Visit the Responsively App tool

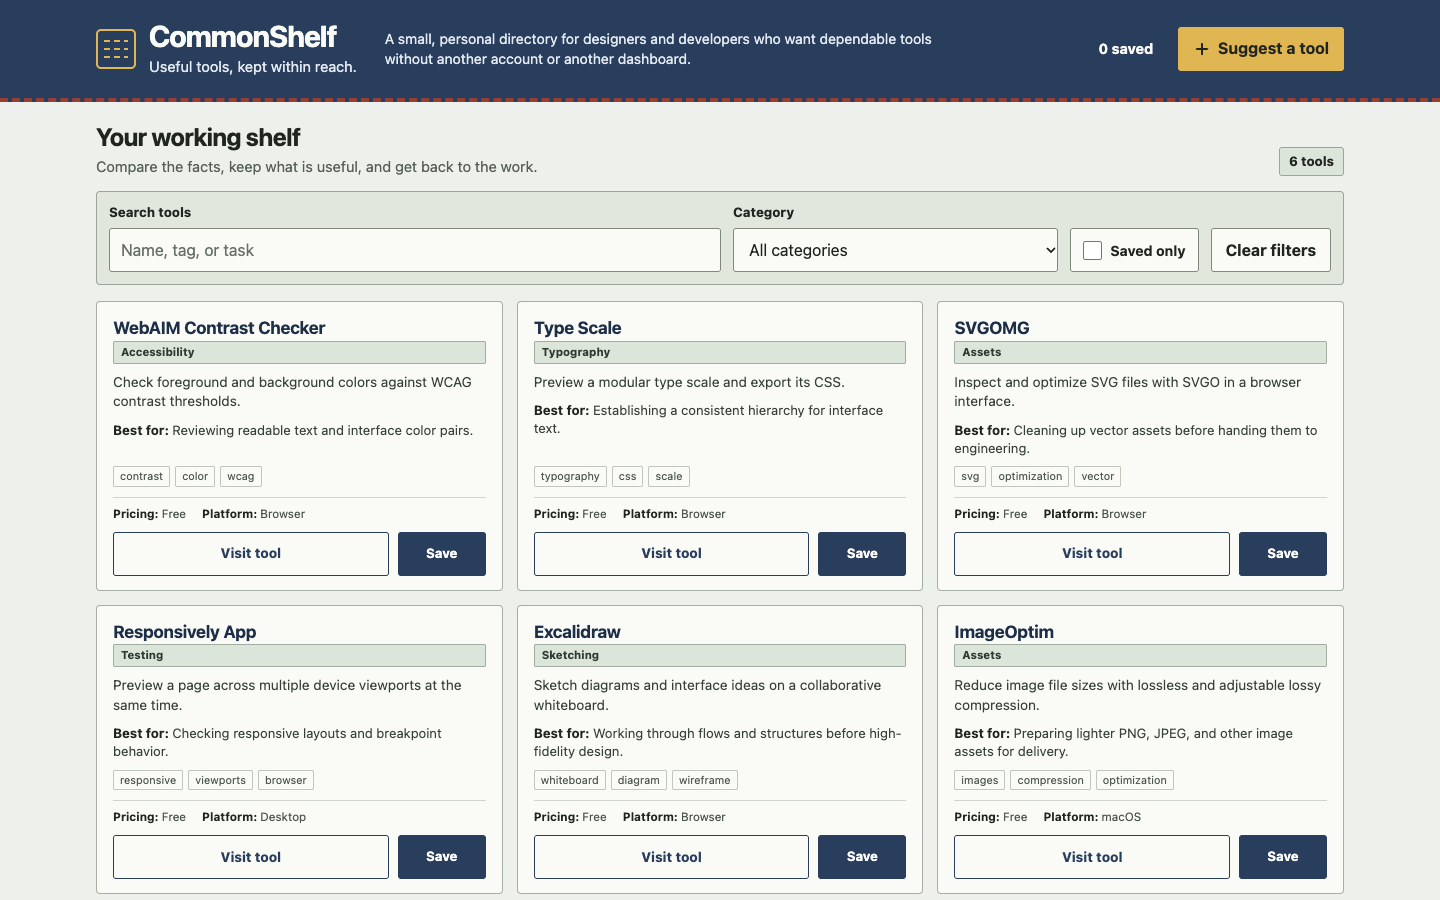[251, 857]
